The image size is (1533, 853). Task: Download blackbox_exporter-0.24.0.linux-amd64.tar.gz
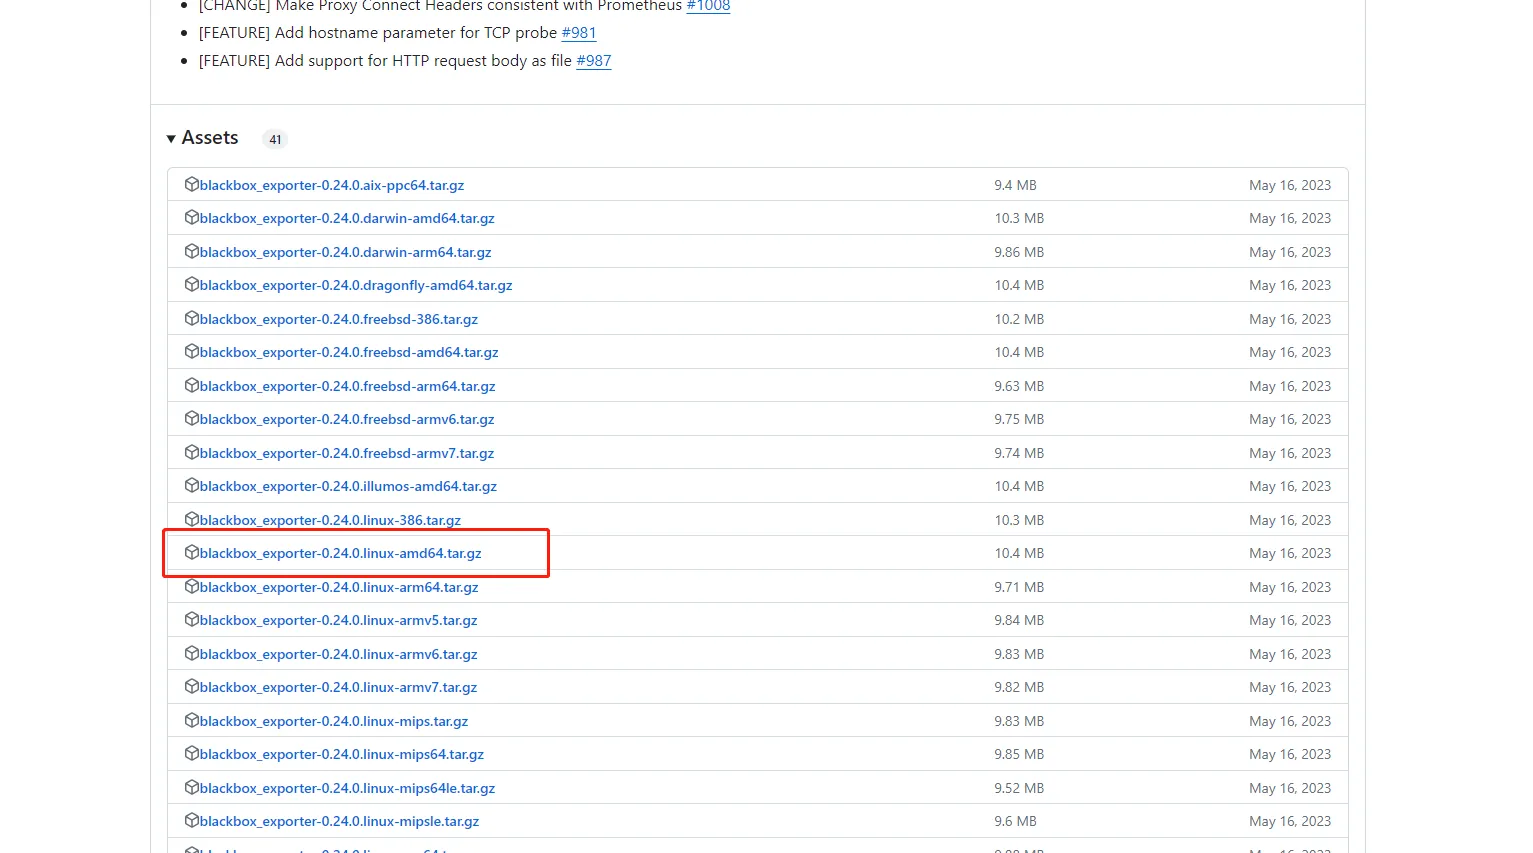(x=341, y=553)
